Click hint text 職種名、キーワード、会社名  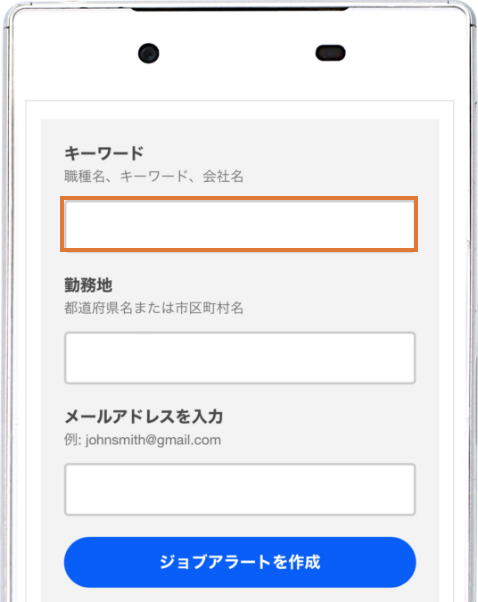154,176
